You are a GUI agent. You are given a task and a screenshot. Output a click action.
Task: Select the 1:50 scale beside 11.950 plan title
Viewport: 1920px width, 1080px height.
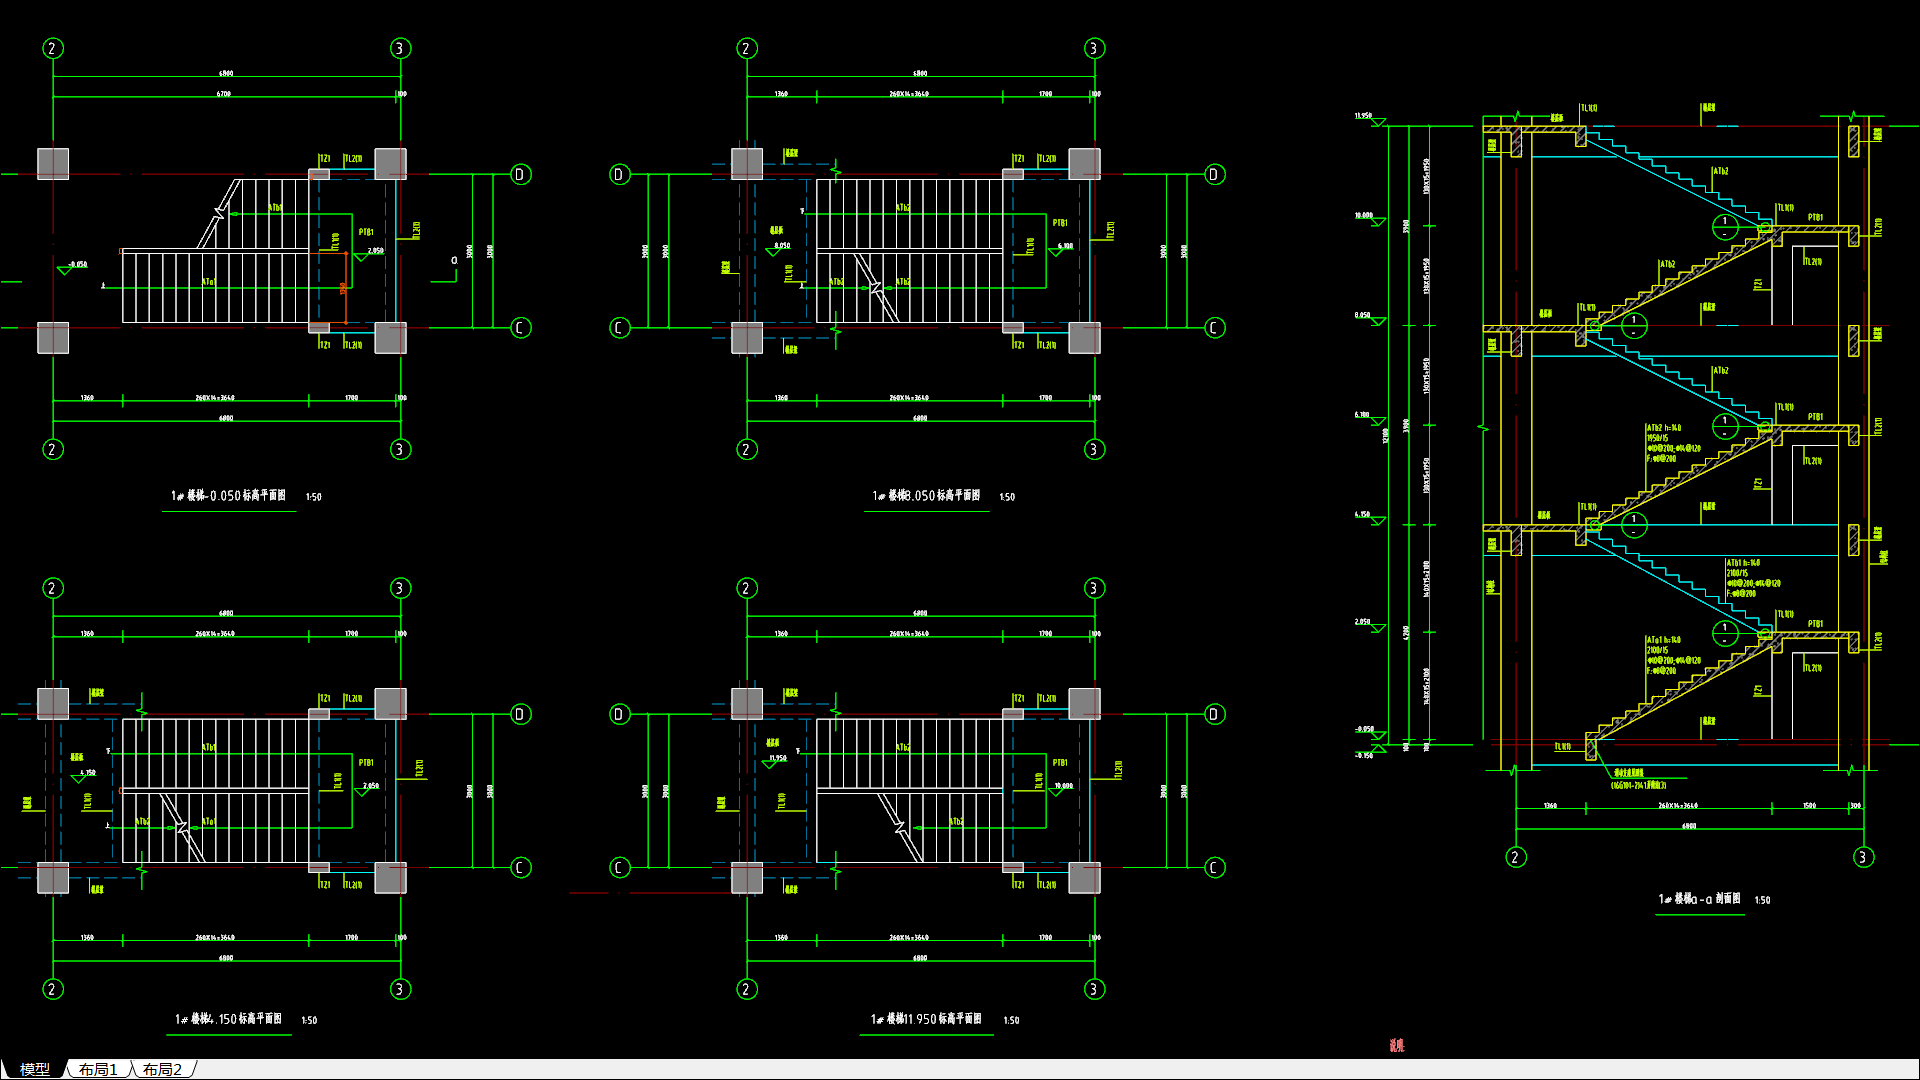click(x=1012, y=1020)
